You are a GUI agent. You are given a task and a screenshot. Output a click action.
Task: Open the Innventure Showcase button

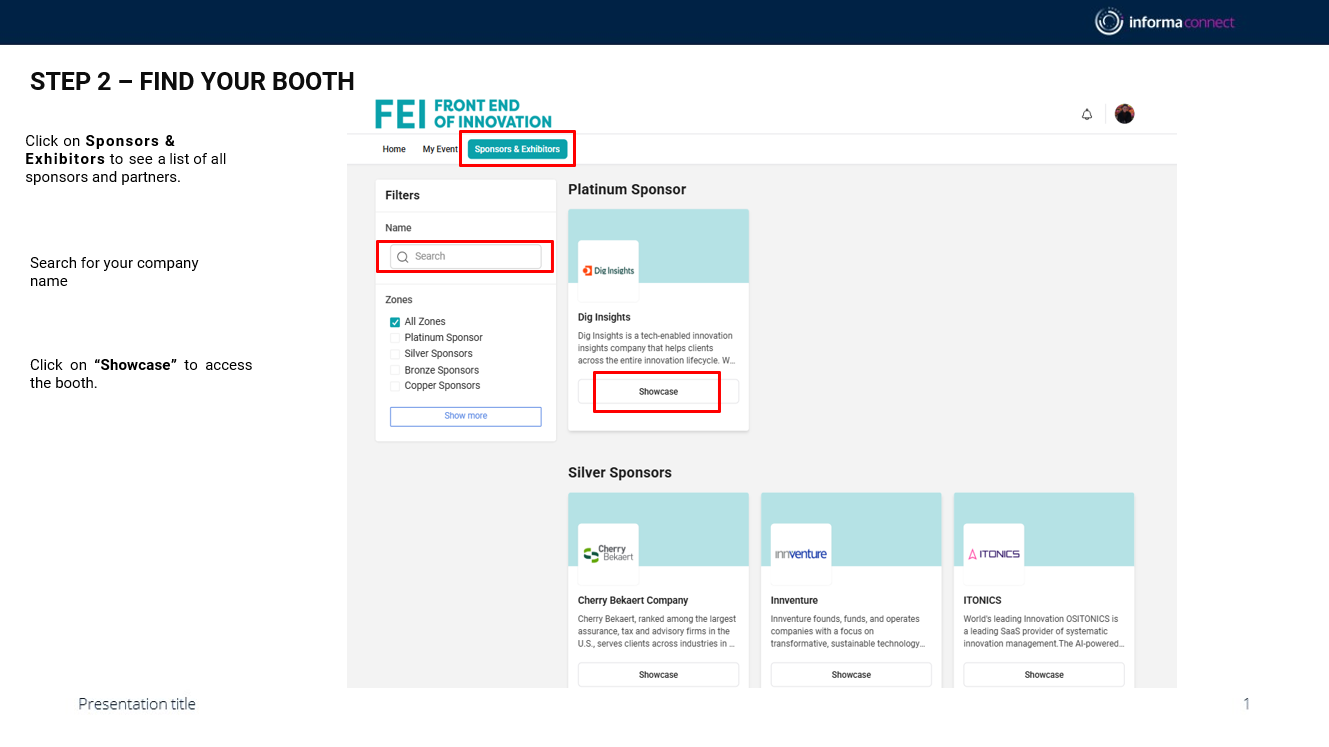tap(851, 675)
